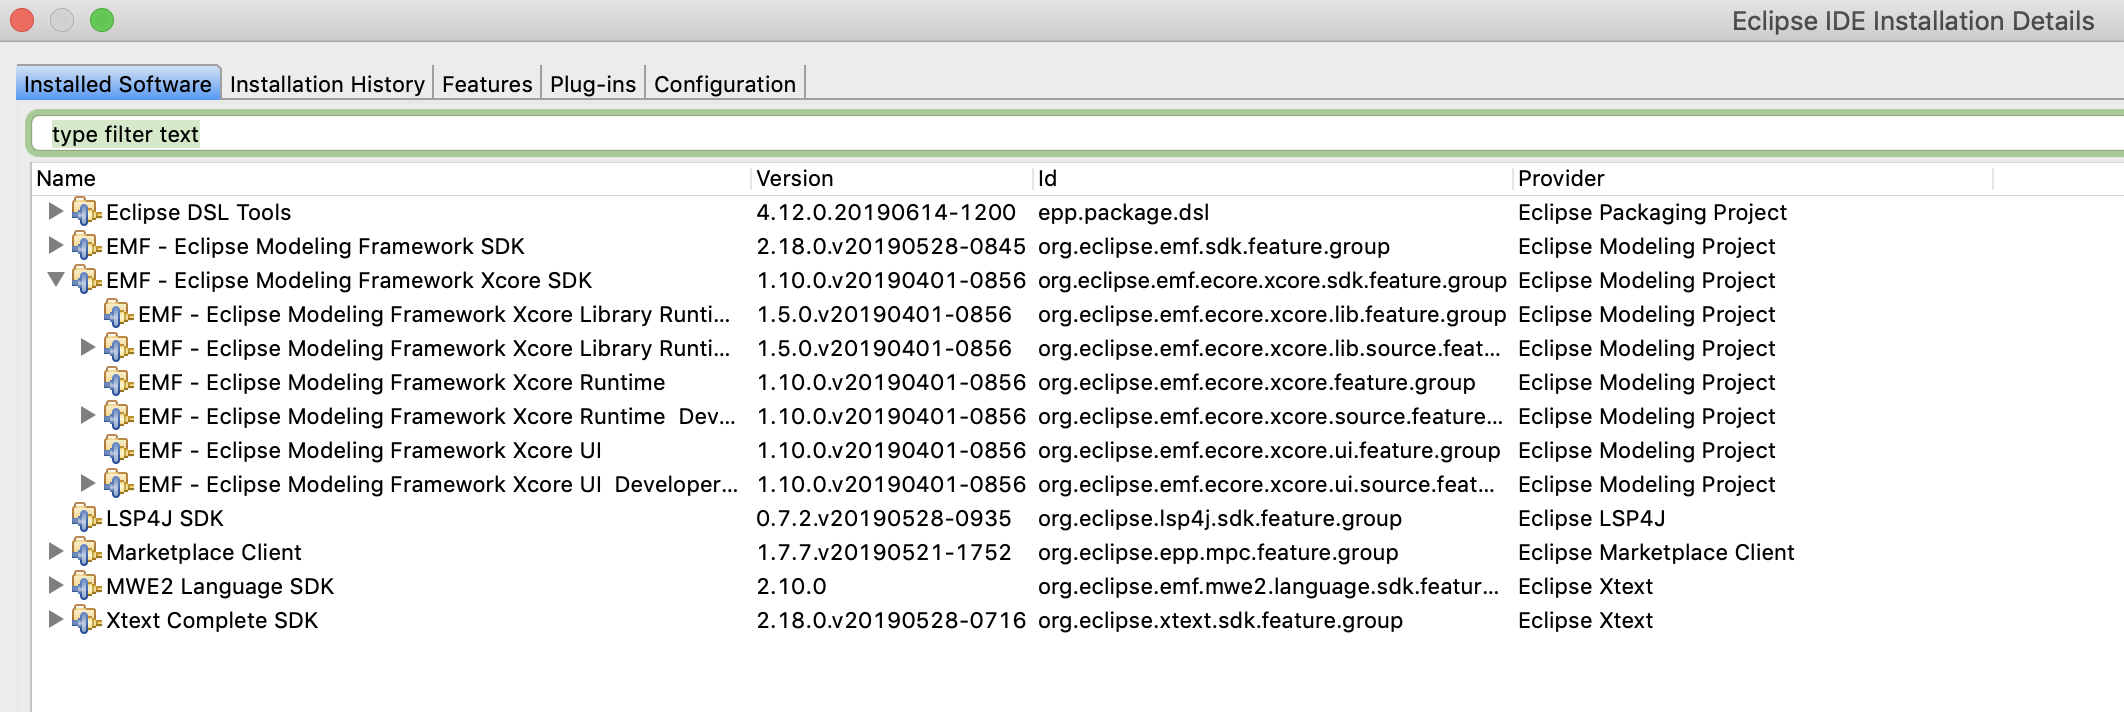Open the Configuration tab
This screenshot has height=712, width=2124.
[x=725, y=84]
